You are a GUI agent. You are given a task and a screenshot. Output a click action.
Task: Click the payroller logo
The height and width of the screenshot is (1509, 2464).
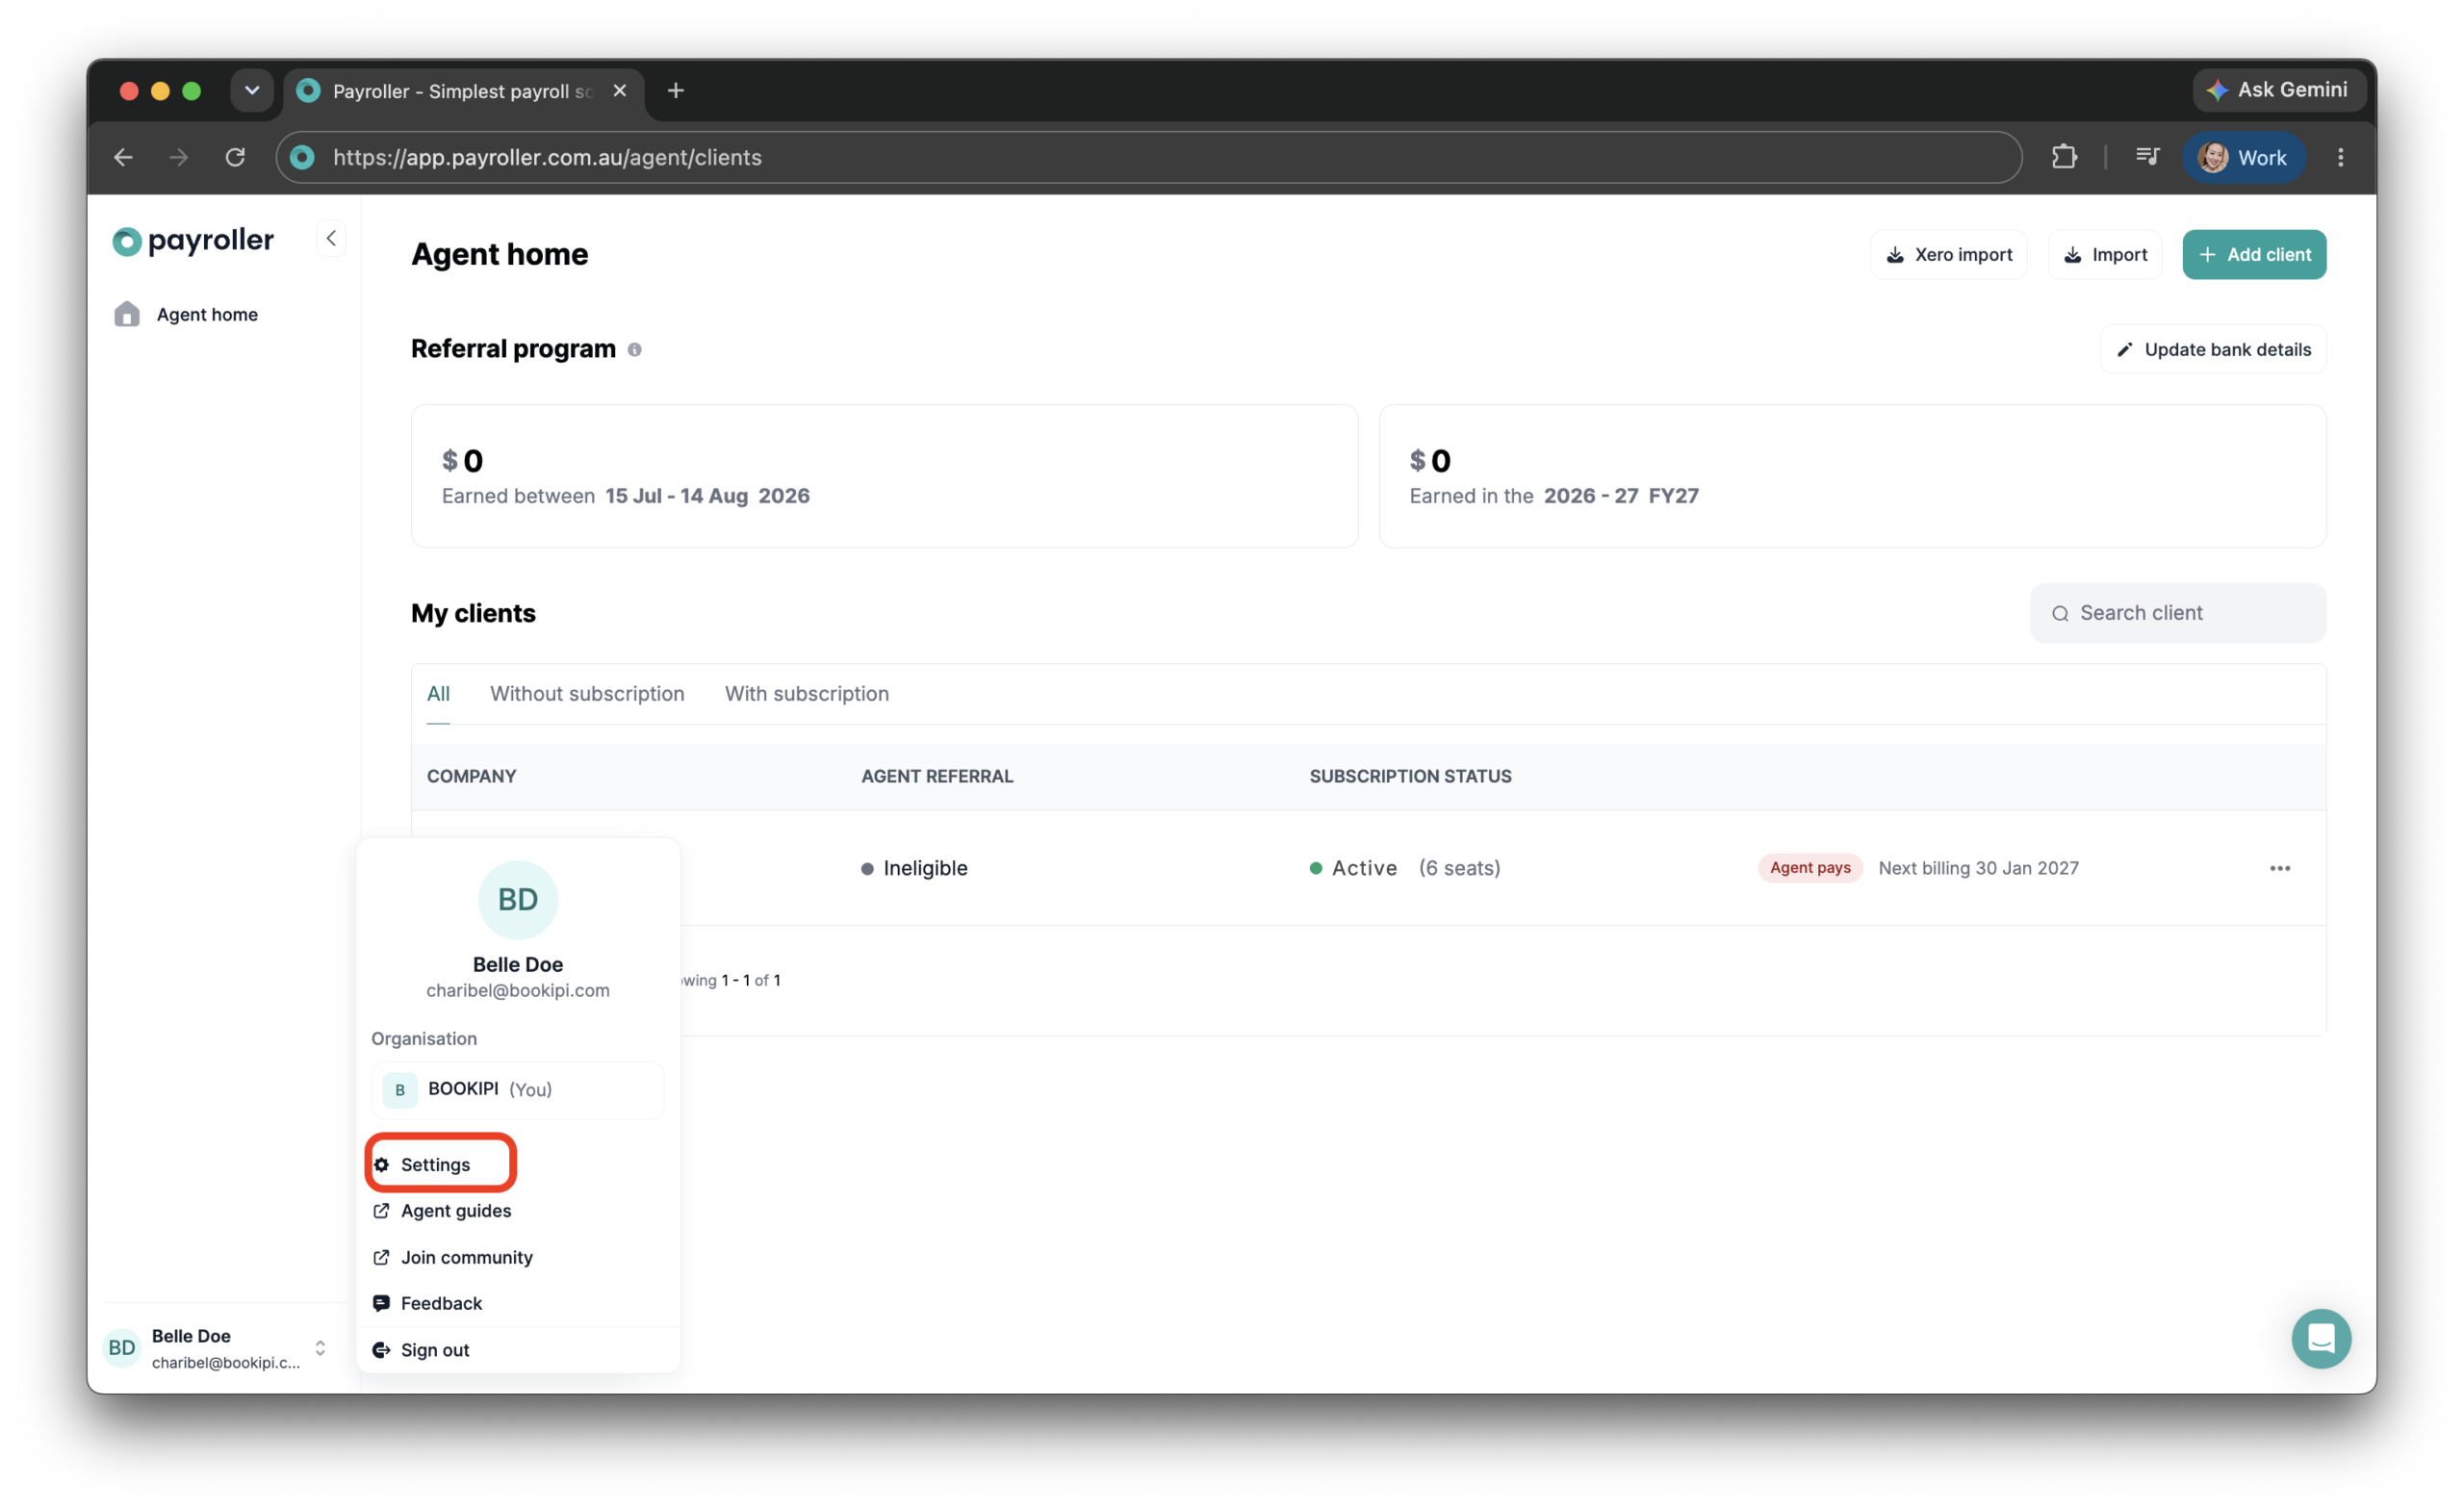pos(193,240)
